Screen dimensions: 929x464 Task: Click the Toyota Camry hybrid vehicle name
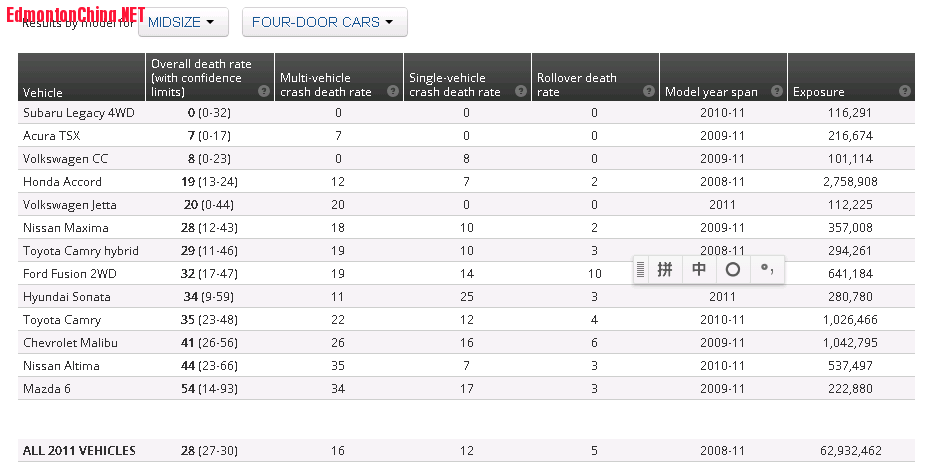80,251
